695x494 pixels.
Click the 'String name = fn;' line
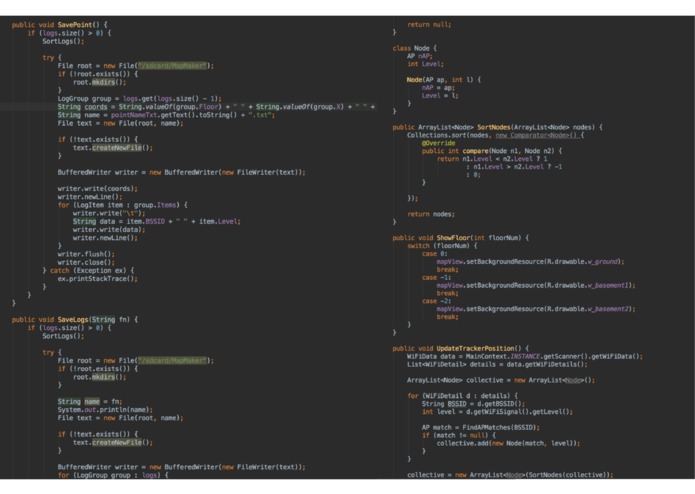pos(90,402)
